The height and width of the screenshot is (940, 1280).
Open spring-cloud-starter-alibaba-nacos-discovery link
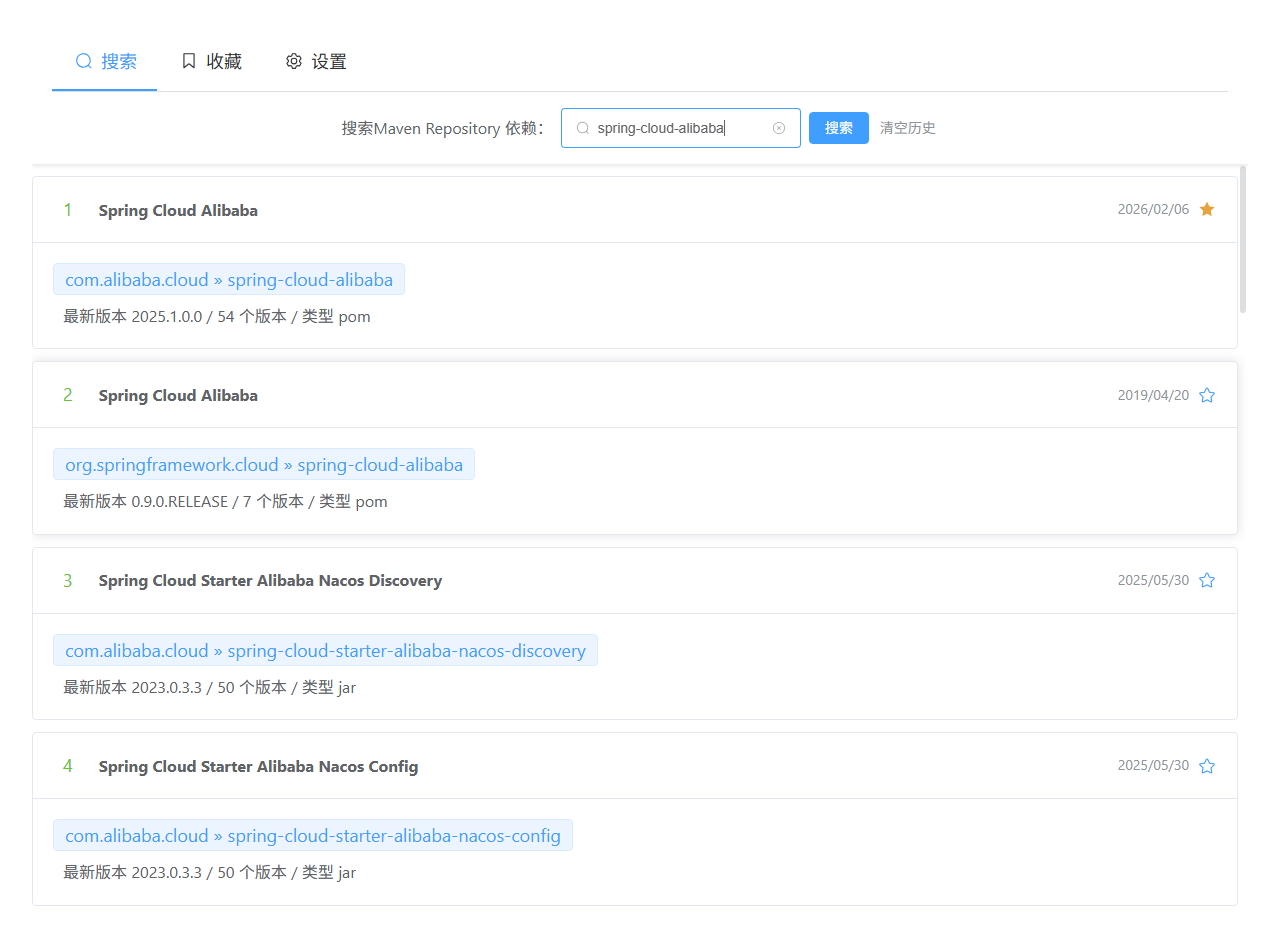(325, 650)
